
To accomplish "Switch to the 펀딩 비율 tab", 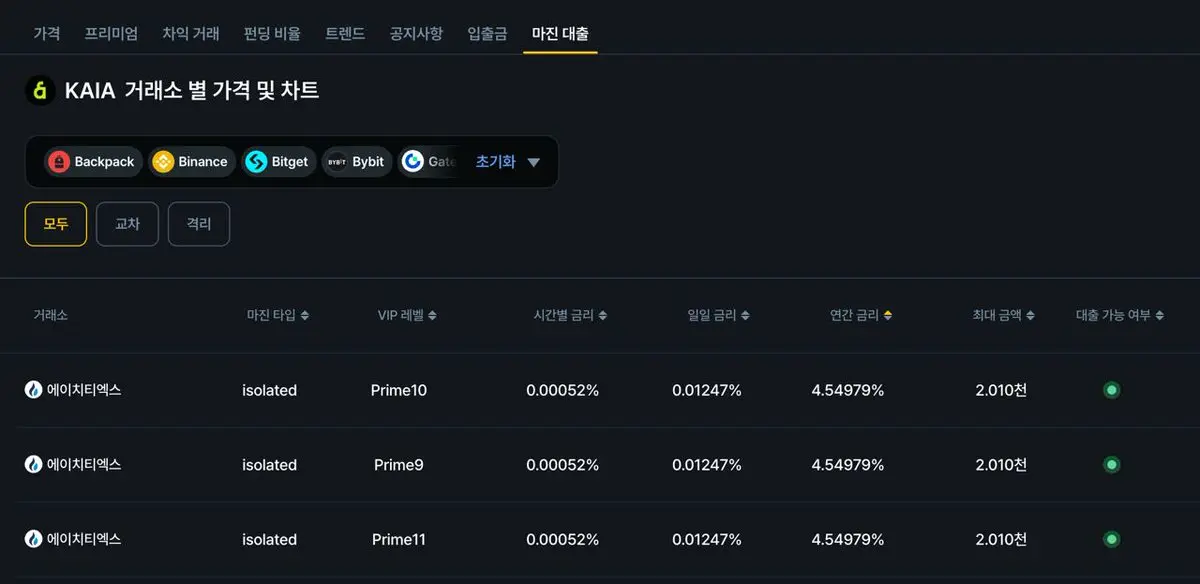I will coord(272,33).
